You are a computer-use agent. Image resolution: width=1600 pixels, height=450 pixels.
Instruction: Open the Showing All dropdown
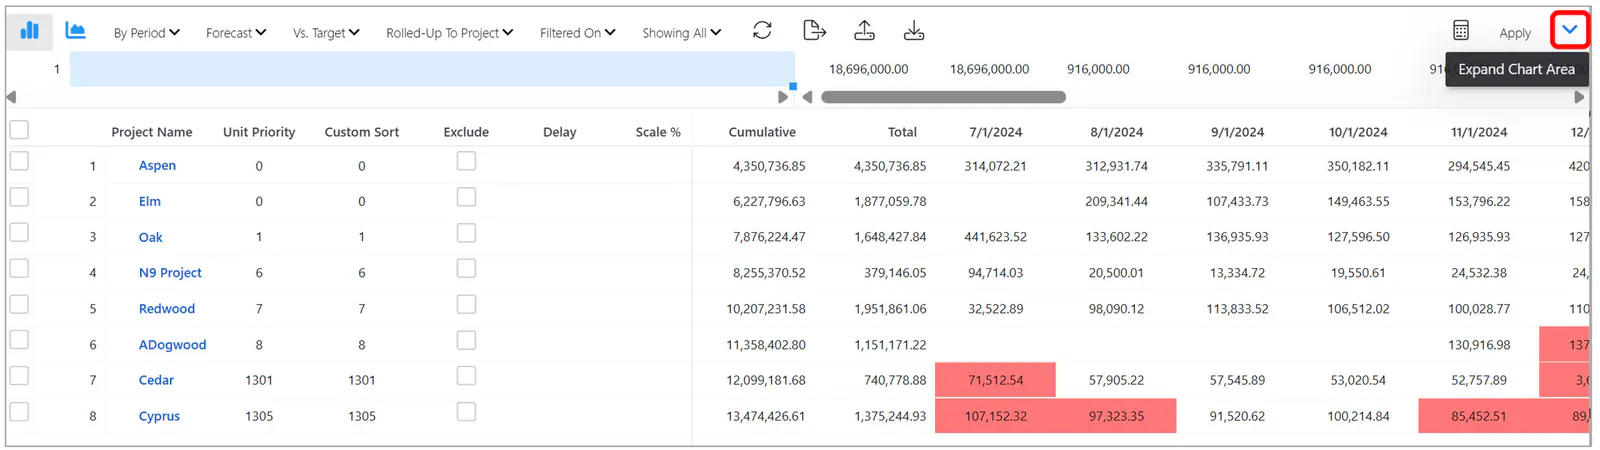[x=682, y=33]
